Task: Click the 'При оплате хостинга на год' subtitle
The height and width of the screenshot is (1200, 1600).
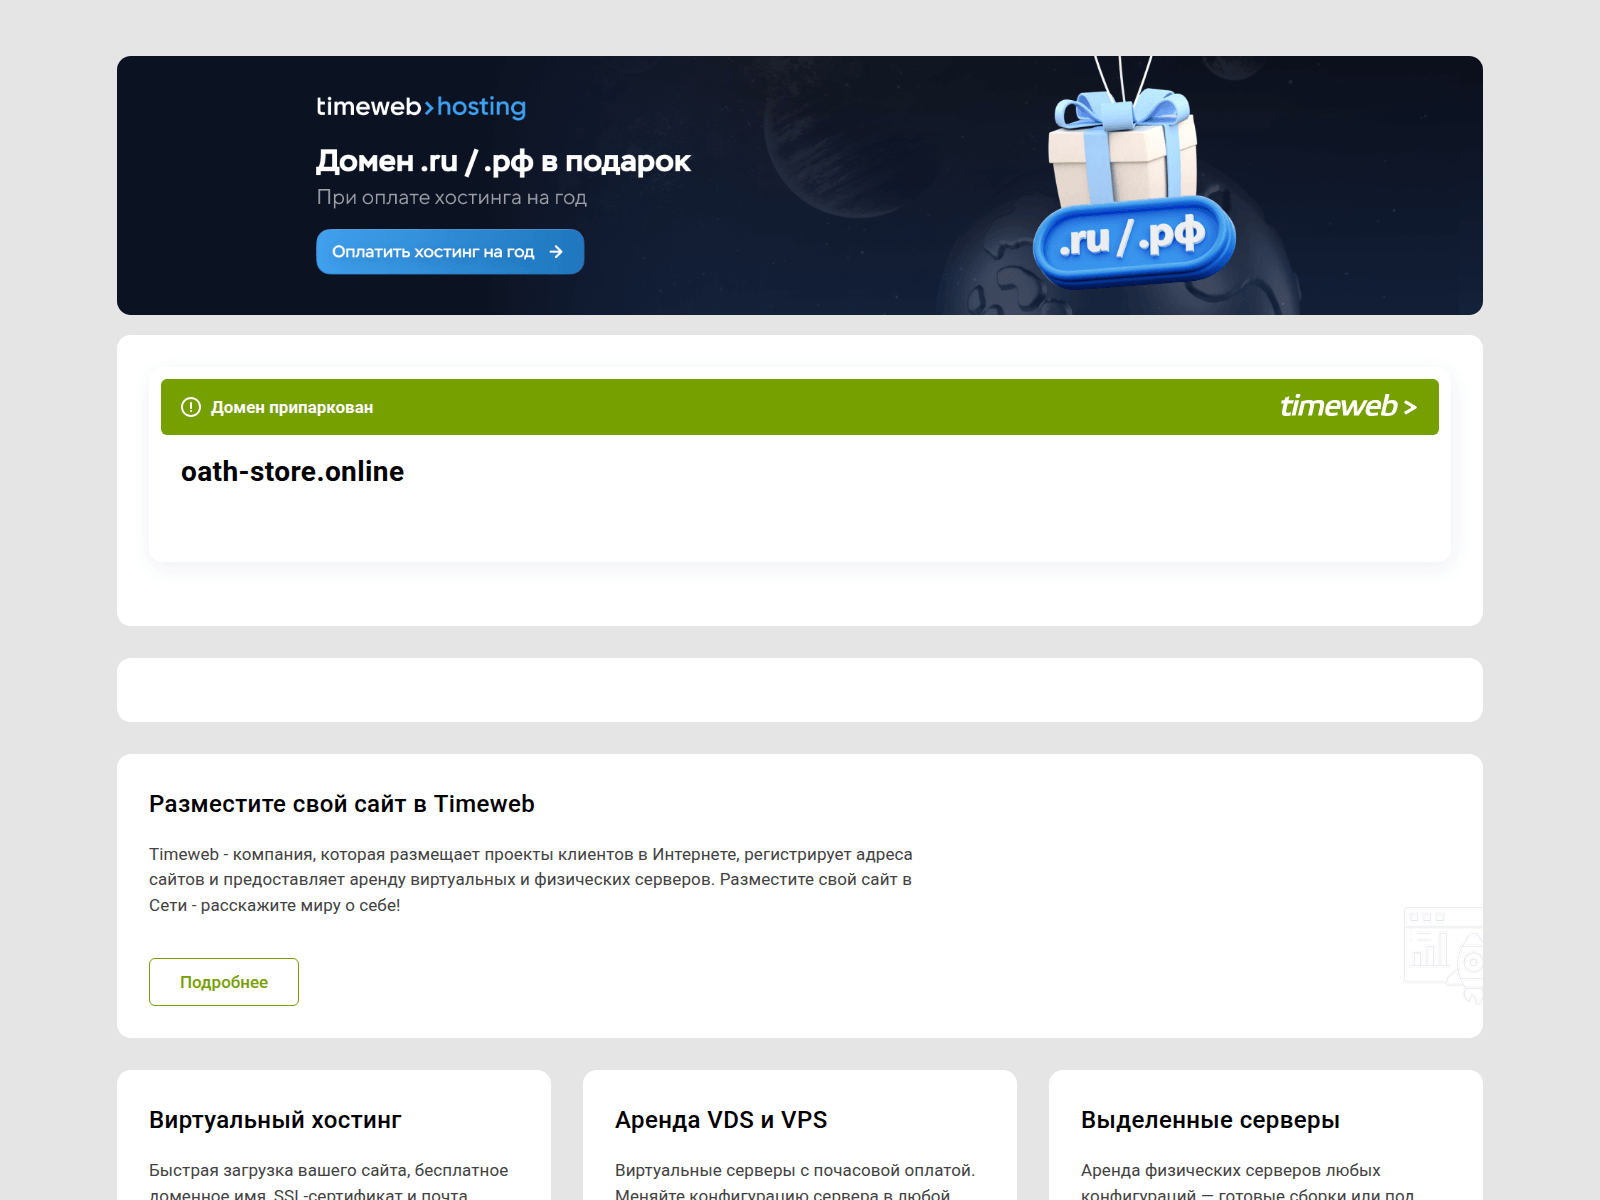Action: 451,198
